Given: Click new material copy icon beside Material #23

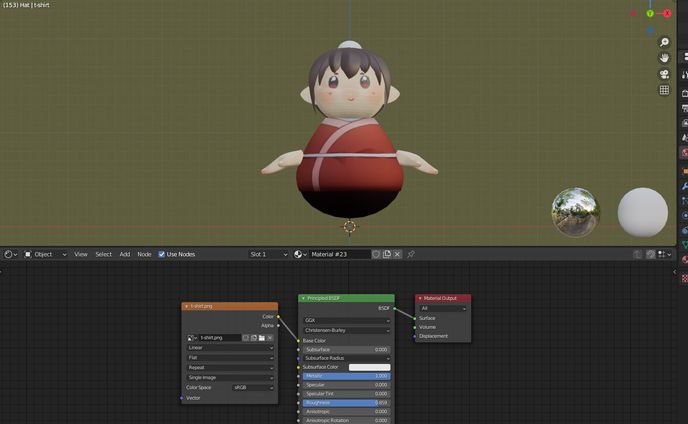Looking at the screenshot, I should tap(387, 255).
